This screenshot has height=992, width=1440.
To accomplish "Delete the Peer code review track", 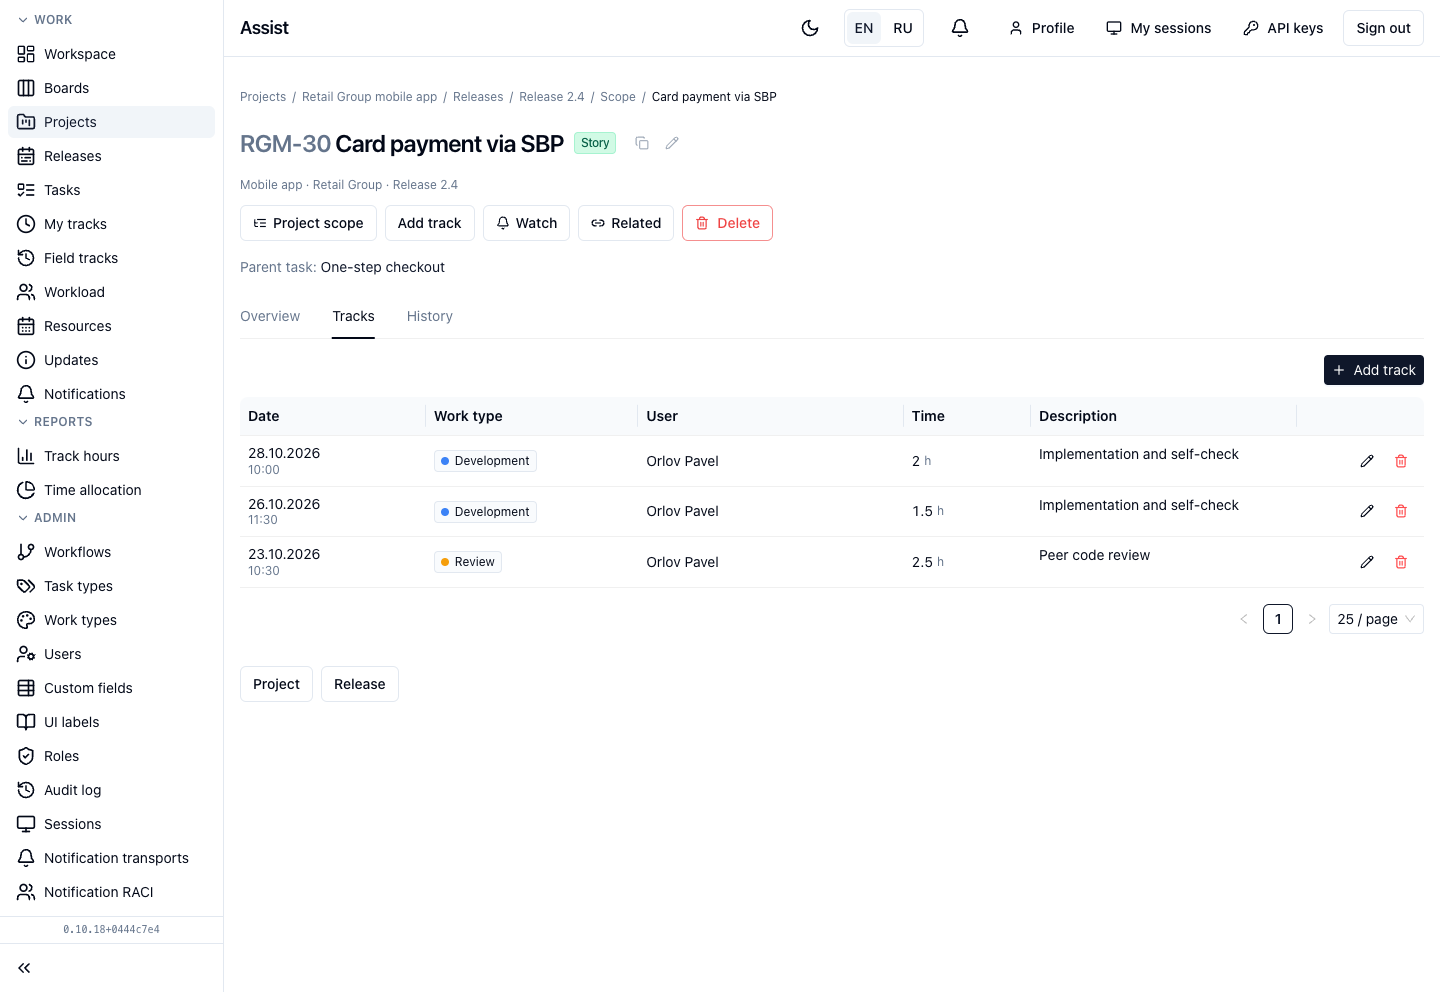I will pos(1401,562).
